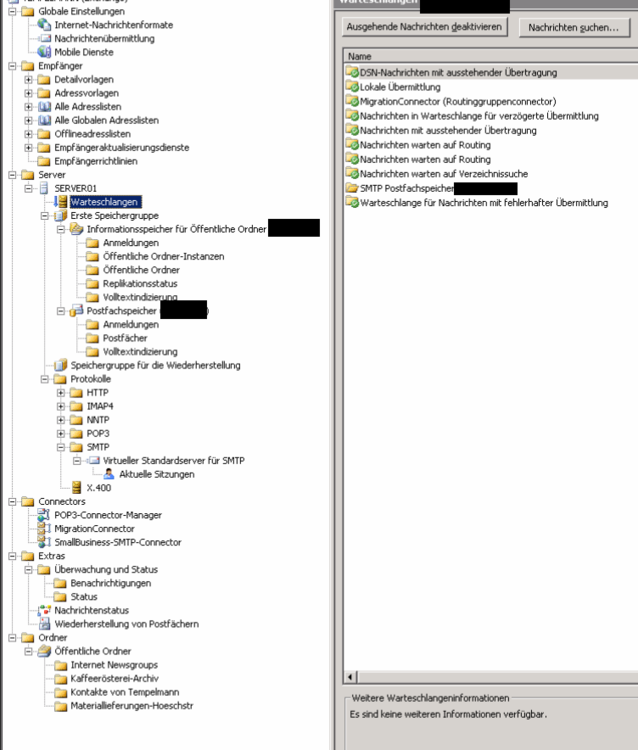Click the POP3-Connector-Manager icon
638x750 pixels.
[x=44, y=515]
